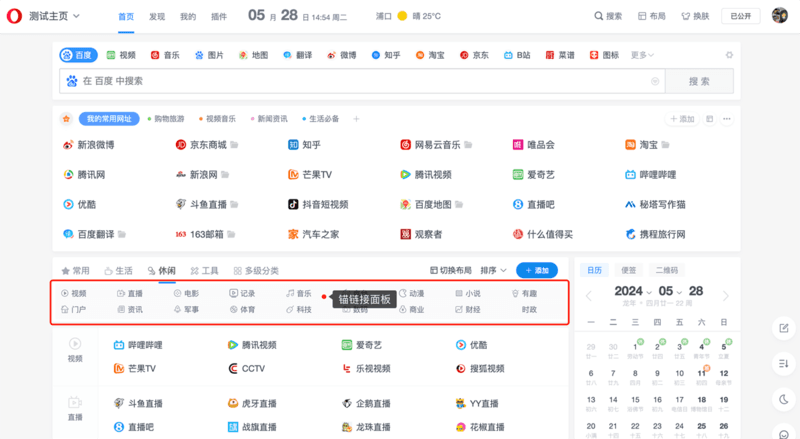Click the 添加 link in favorites panel

(682, 119)
